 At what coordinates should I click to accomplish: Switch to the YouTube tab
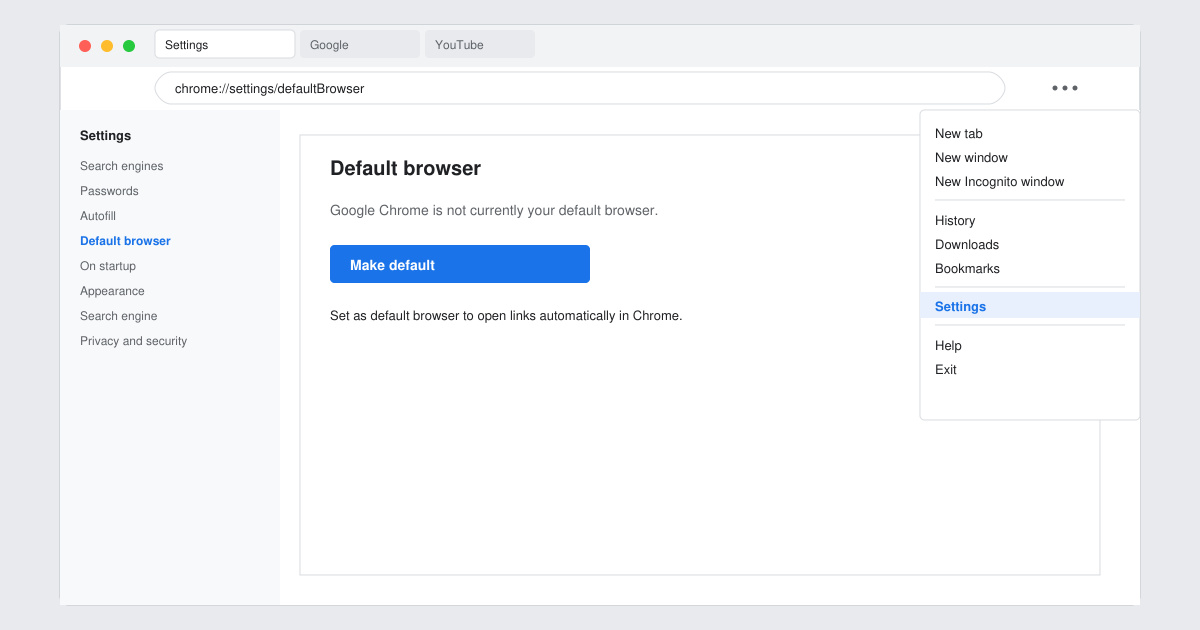pyautogui.click(x=480, y=44)
